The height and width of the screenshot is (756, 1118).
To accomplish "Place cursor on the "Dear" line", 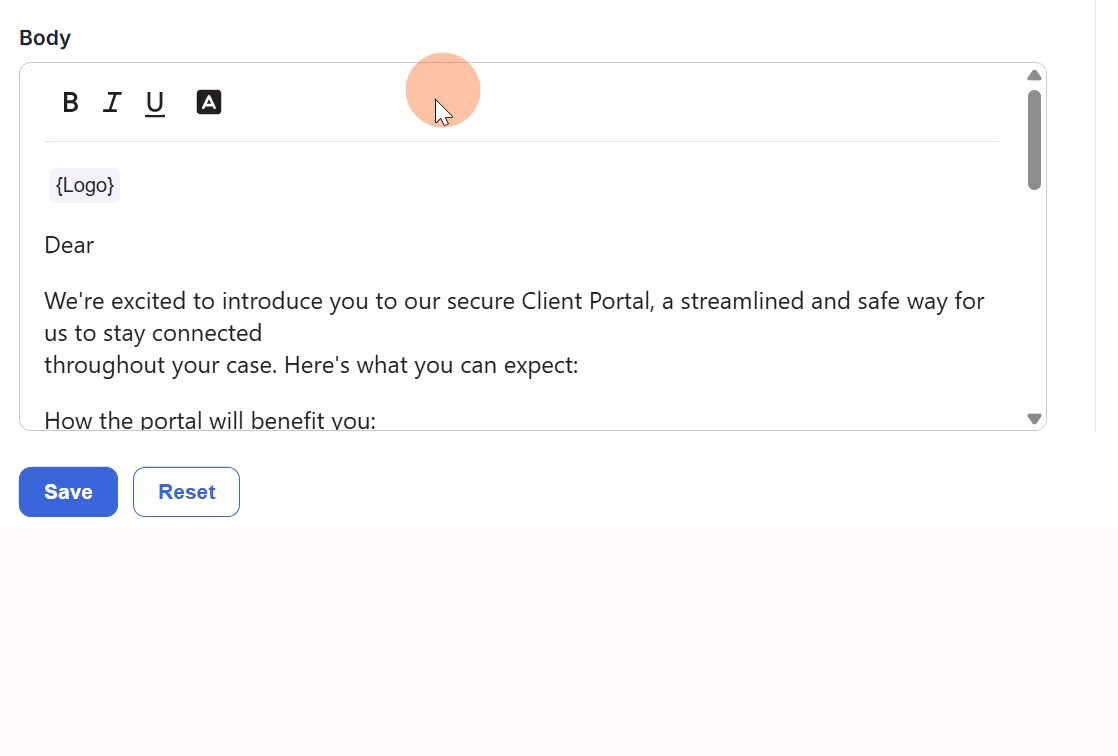I will pyautogui.click(x=69, y=246).
